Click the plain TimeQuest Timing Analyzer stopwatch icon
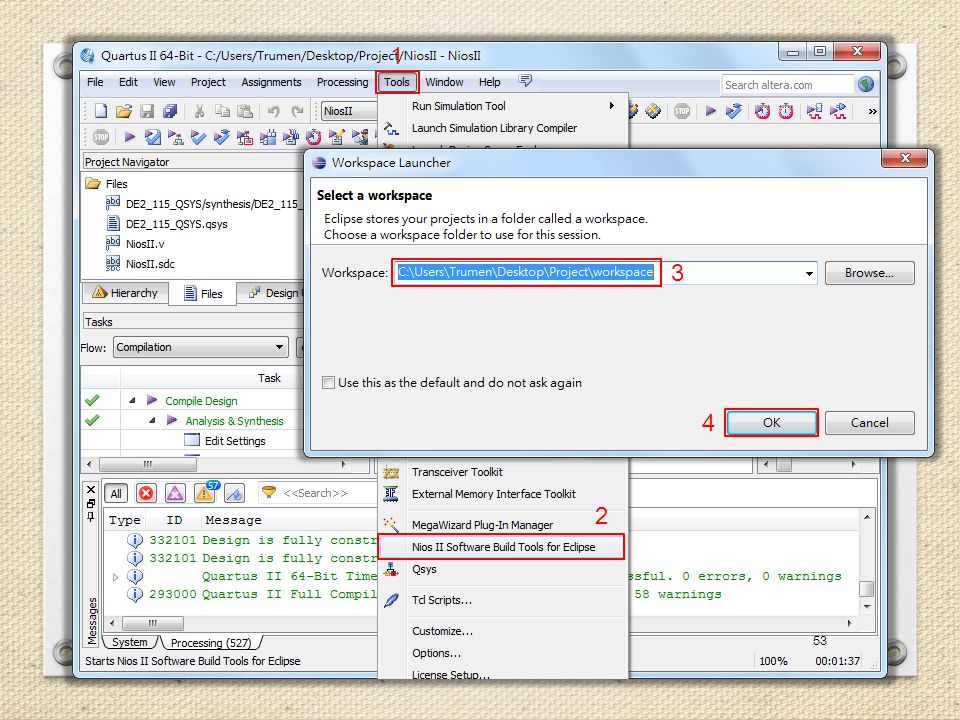Image resolution: width=960 pixels, height=720 pixels. [x=786, y=111]
